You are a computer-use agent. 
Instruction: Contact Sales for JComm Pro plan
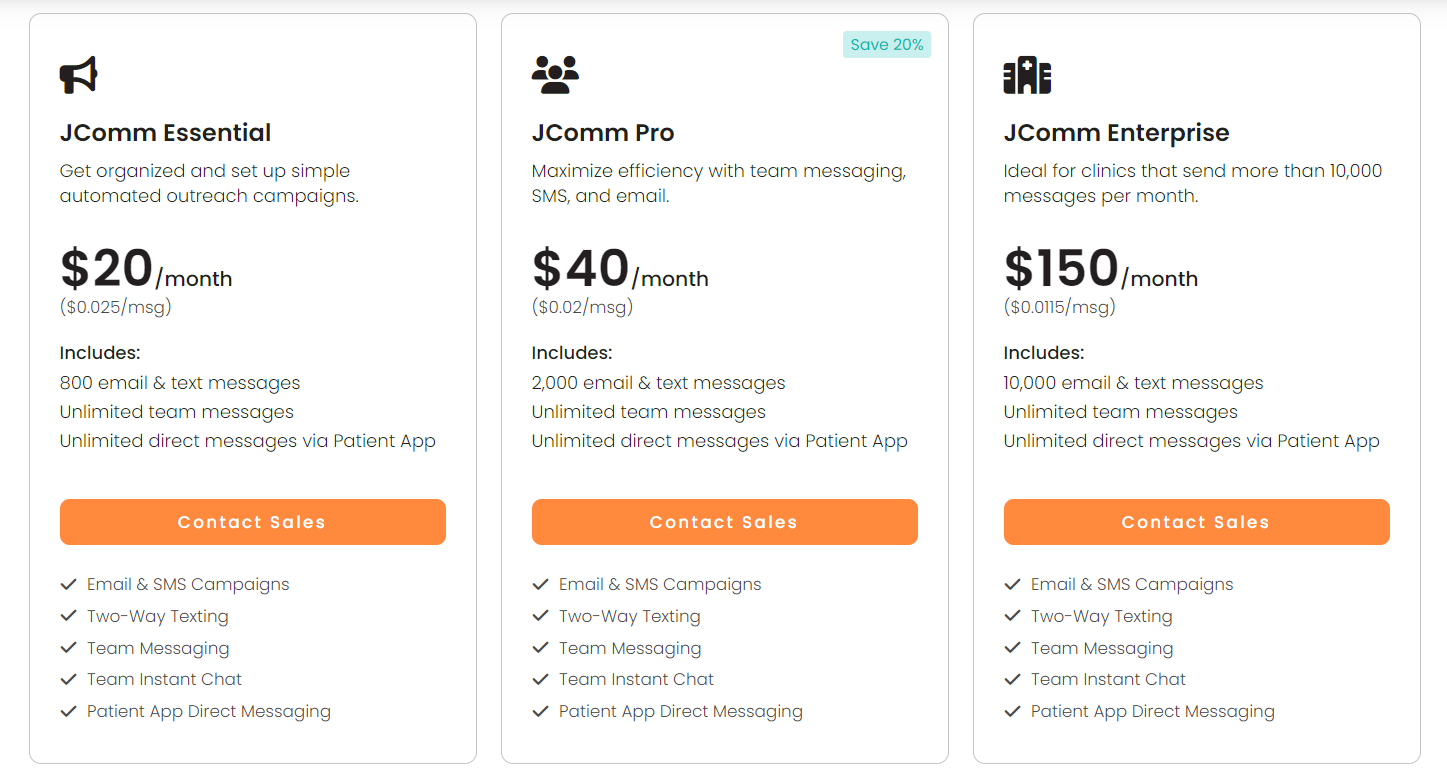tap(725, 522)
